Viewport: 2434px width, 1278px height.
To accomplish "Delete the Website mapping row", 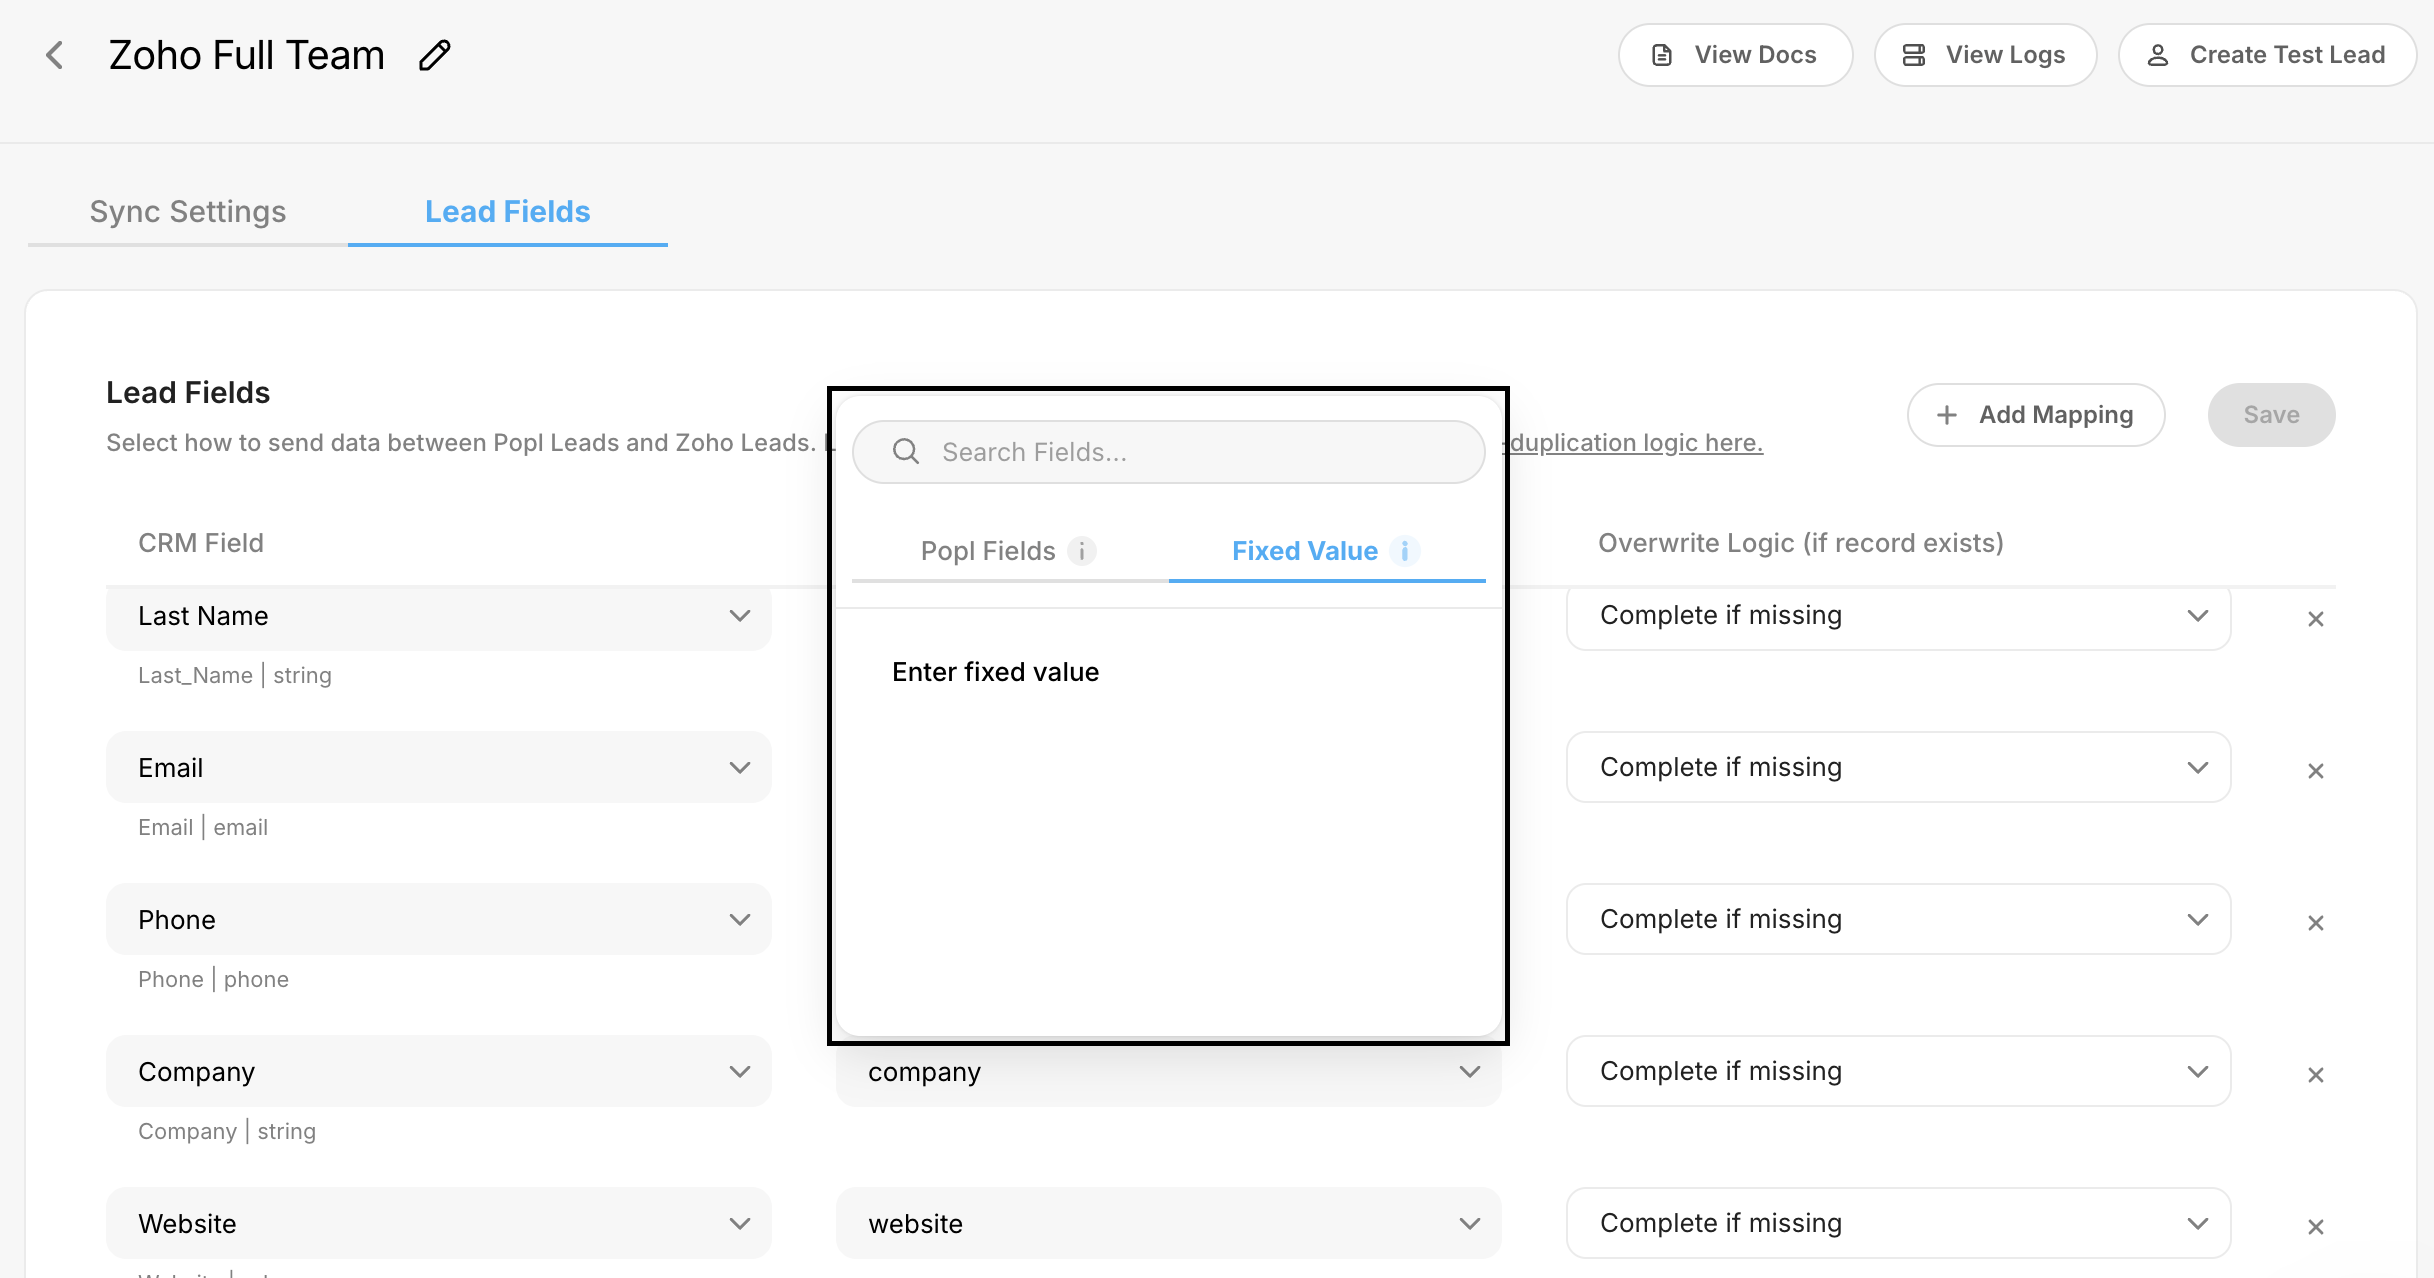I will click(x=2315, y=1227).
